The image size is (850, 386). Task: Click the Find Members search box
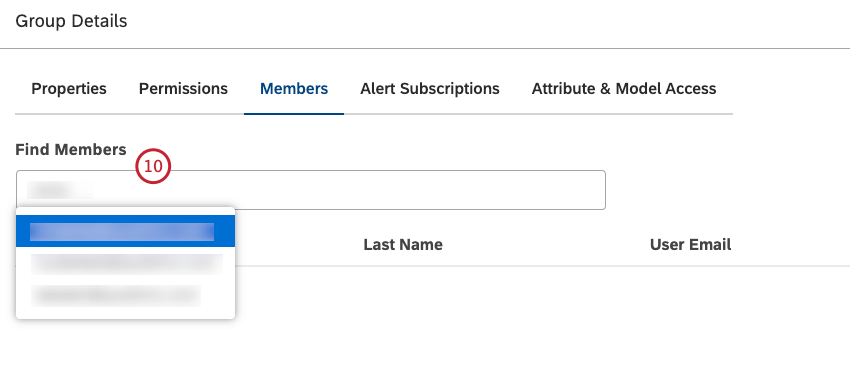pos(311,190)
